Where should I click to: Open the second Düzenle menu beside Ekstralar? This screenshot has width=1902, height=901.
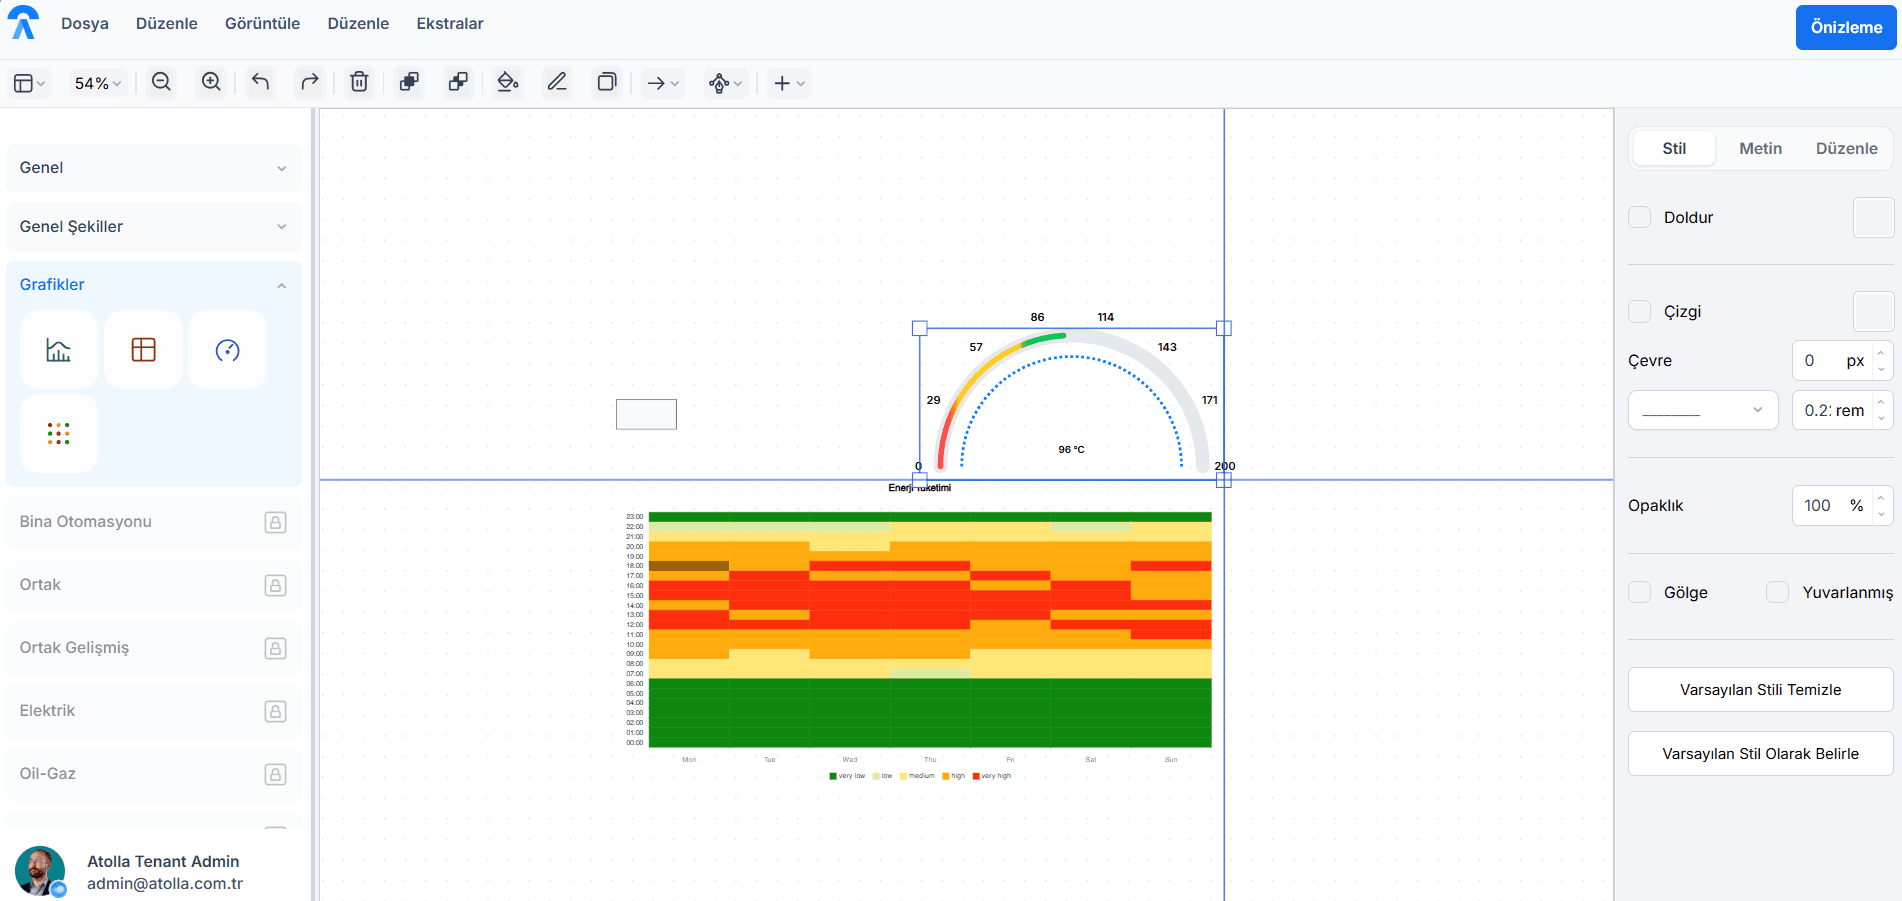(x=358, y=23)
